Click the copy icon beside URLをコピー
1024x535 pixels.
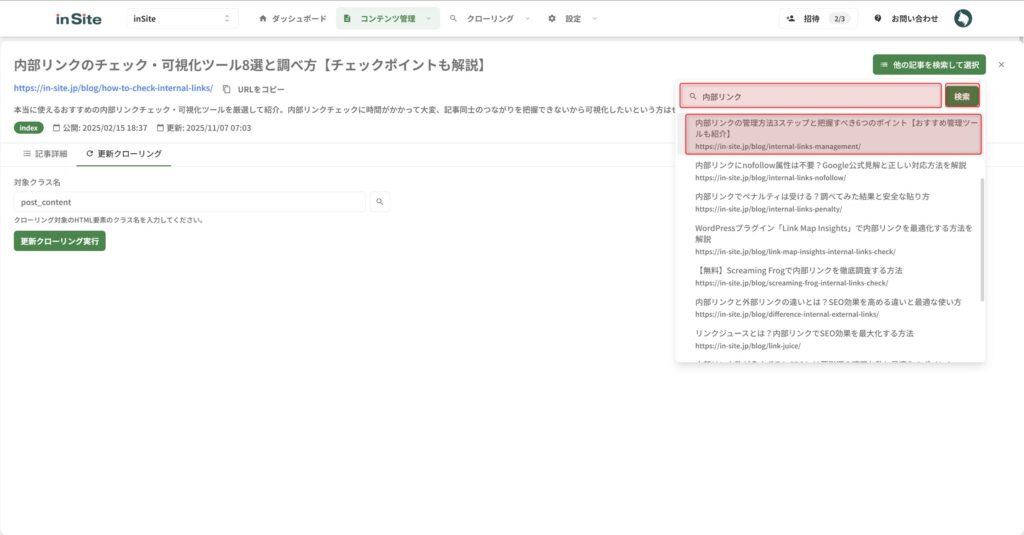click(227, 89)
